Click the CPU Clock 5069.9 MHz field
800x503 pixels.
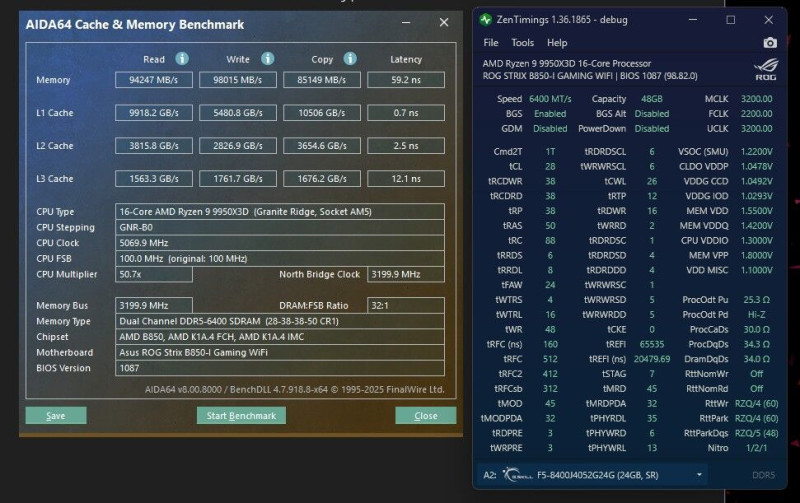(280, 243)
